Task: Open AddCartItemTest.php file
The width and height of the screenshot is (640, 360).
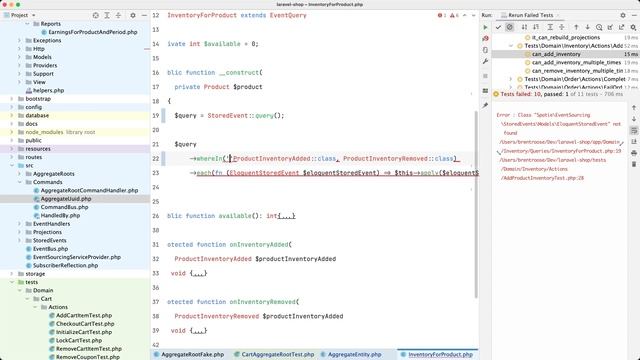Action: [x=84, y=316]
